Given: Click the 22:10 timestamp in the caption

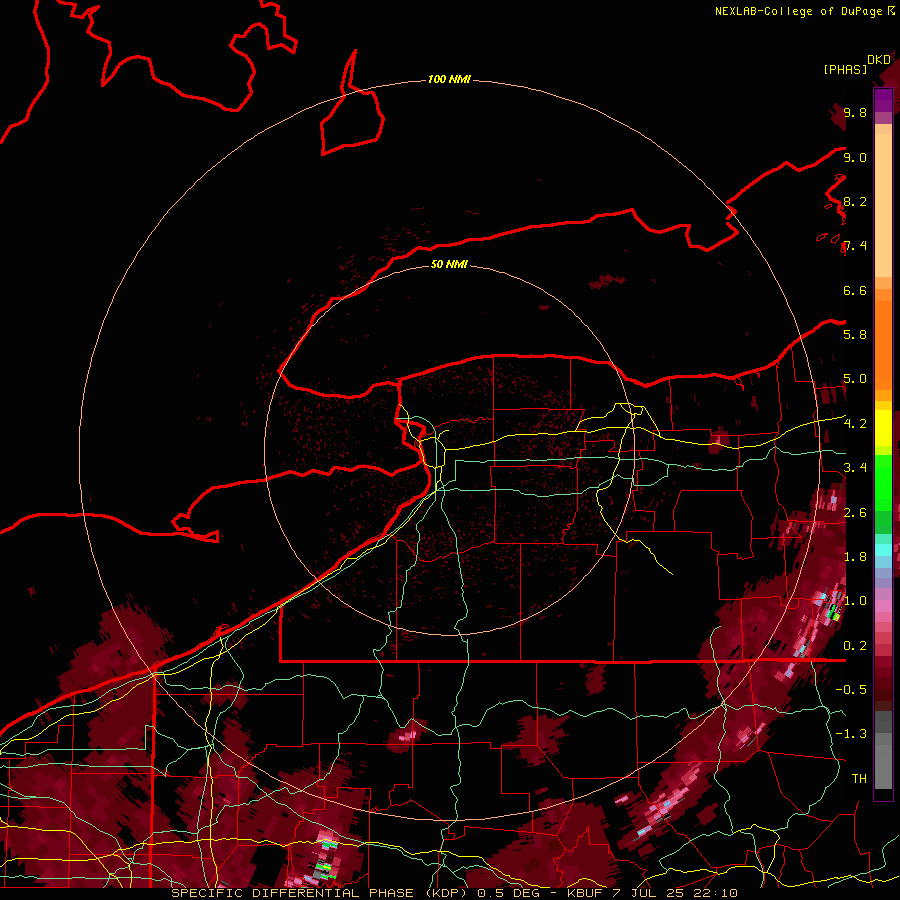Looking at the screenshot, I should point(715,893).
